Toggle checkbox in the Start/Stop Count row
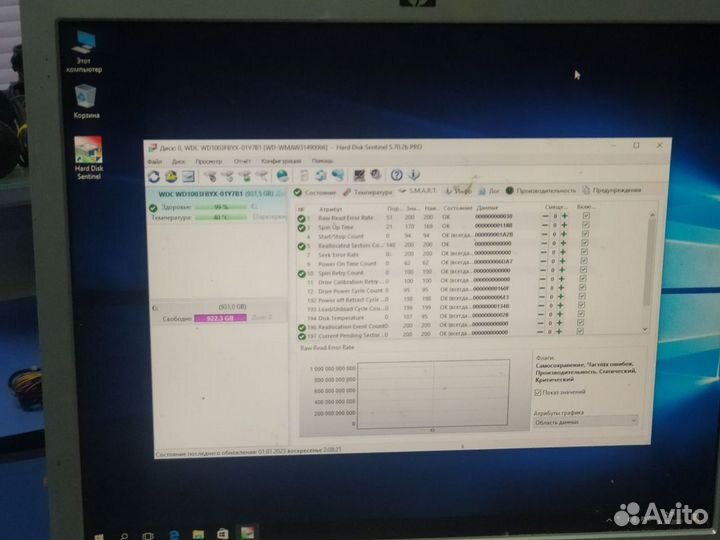 tap(585, 233)
